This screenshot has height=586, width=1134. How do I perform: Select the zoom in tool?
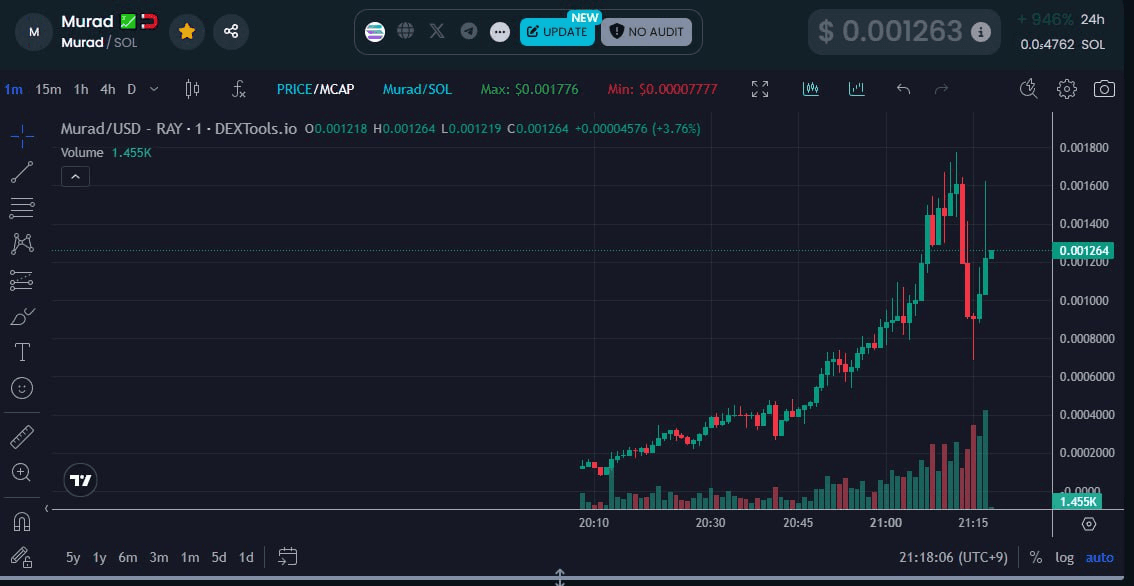click(x=22, y=473)
